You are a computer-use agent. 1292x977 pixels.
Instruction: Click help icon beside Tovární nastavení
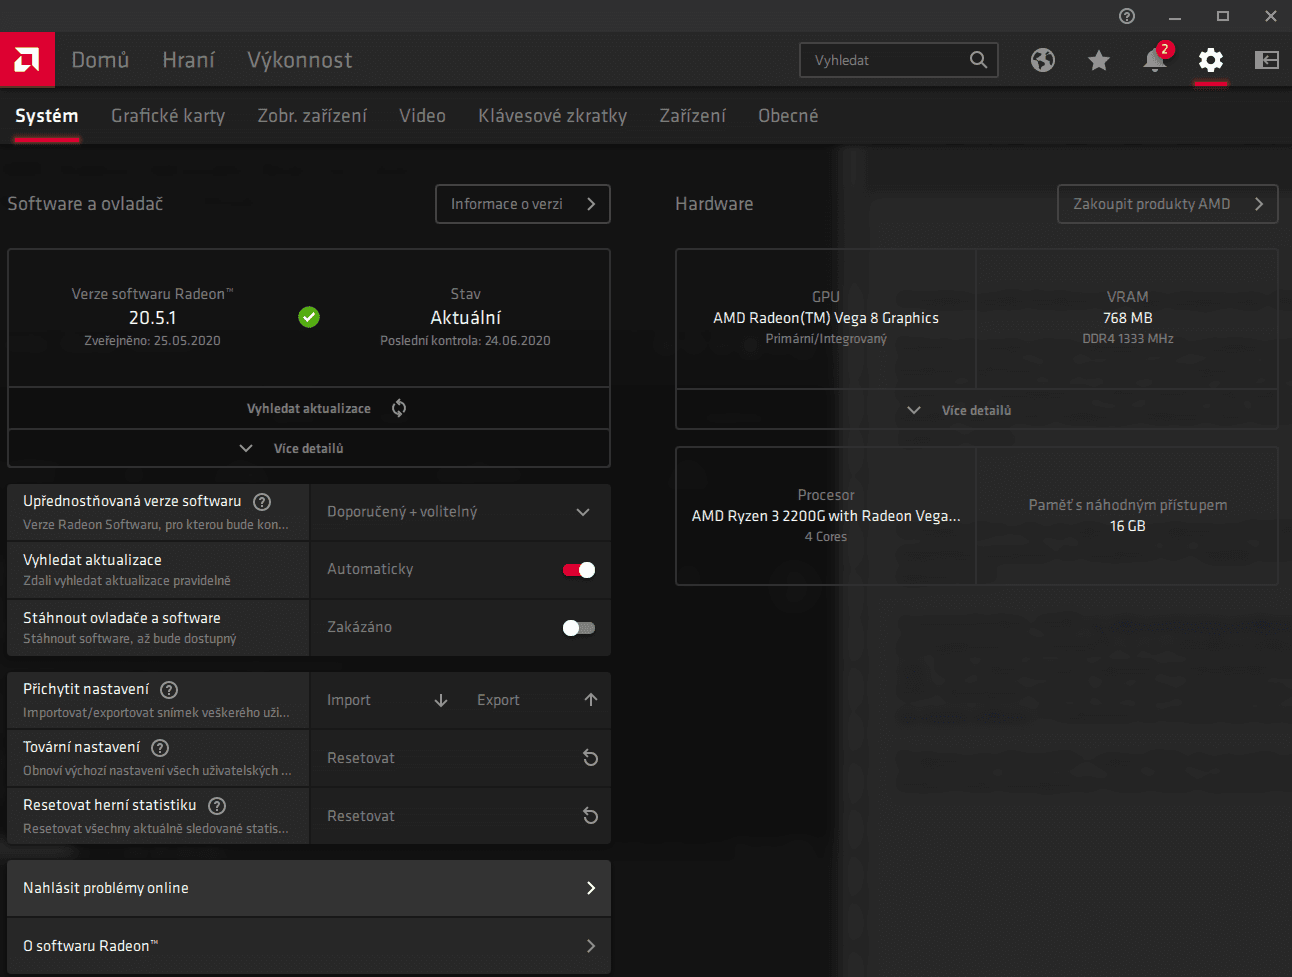pos(160,748)
